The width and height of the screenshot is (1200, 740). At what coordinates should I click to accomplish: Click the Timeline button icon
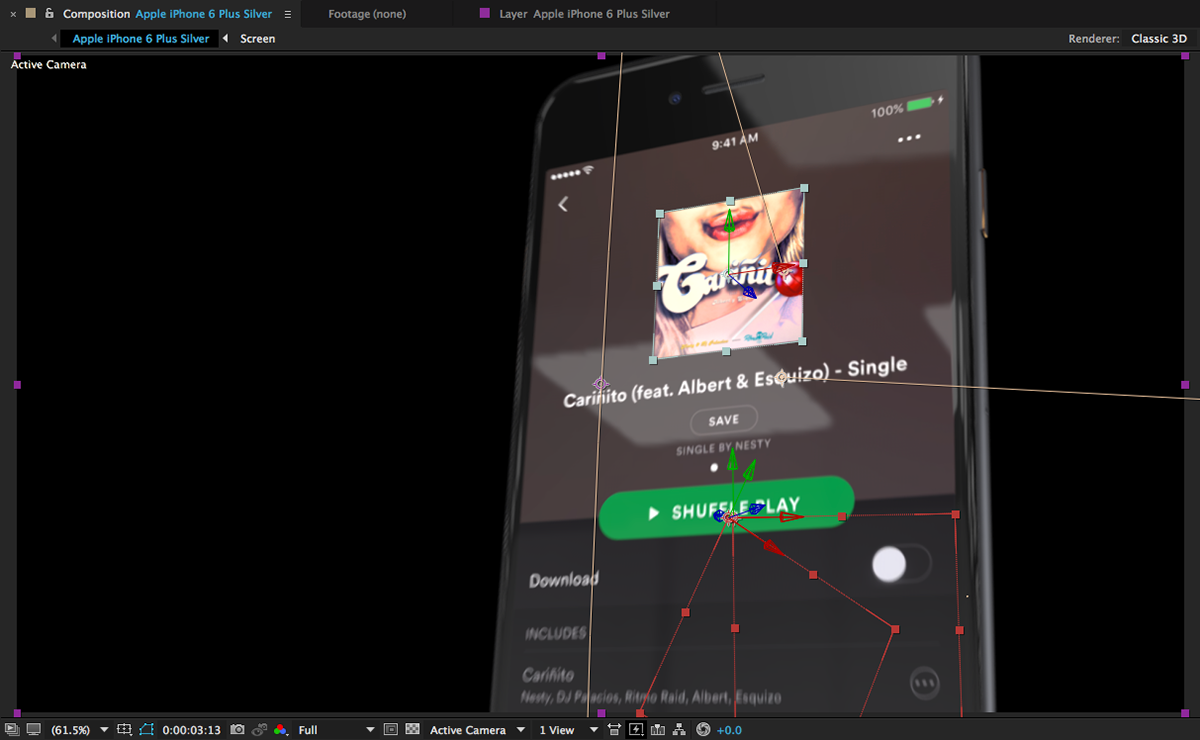[x=658, y=730]
